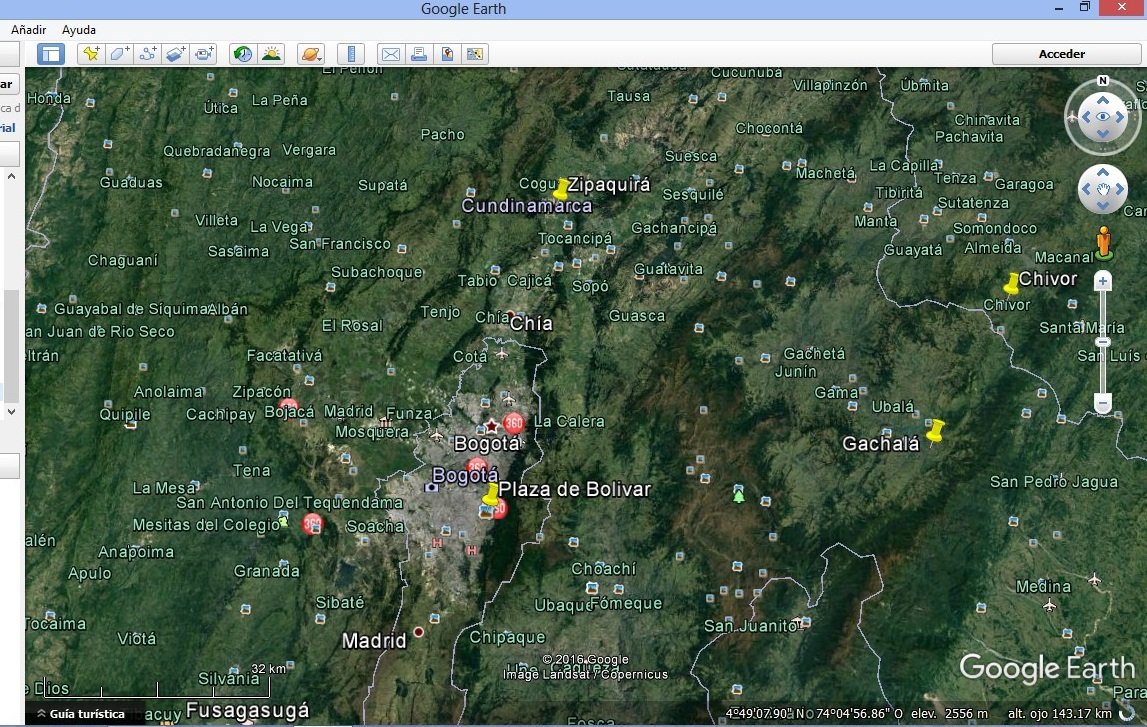Select the Chivor yellow pushpin
Screen dimensions: 1147x727
[x=1011, y=283]
